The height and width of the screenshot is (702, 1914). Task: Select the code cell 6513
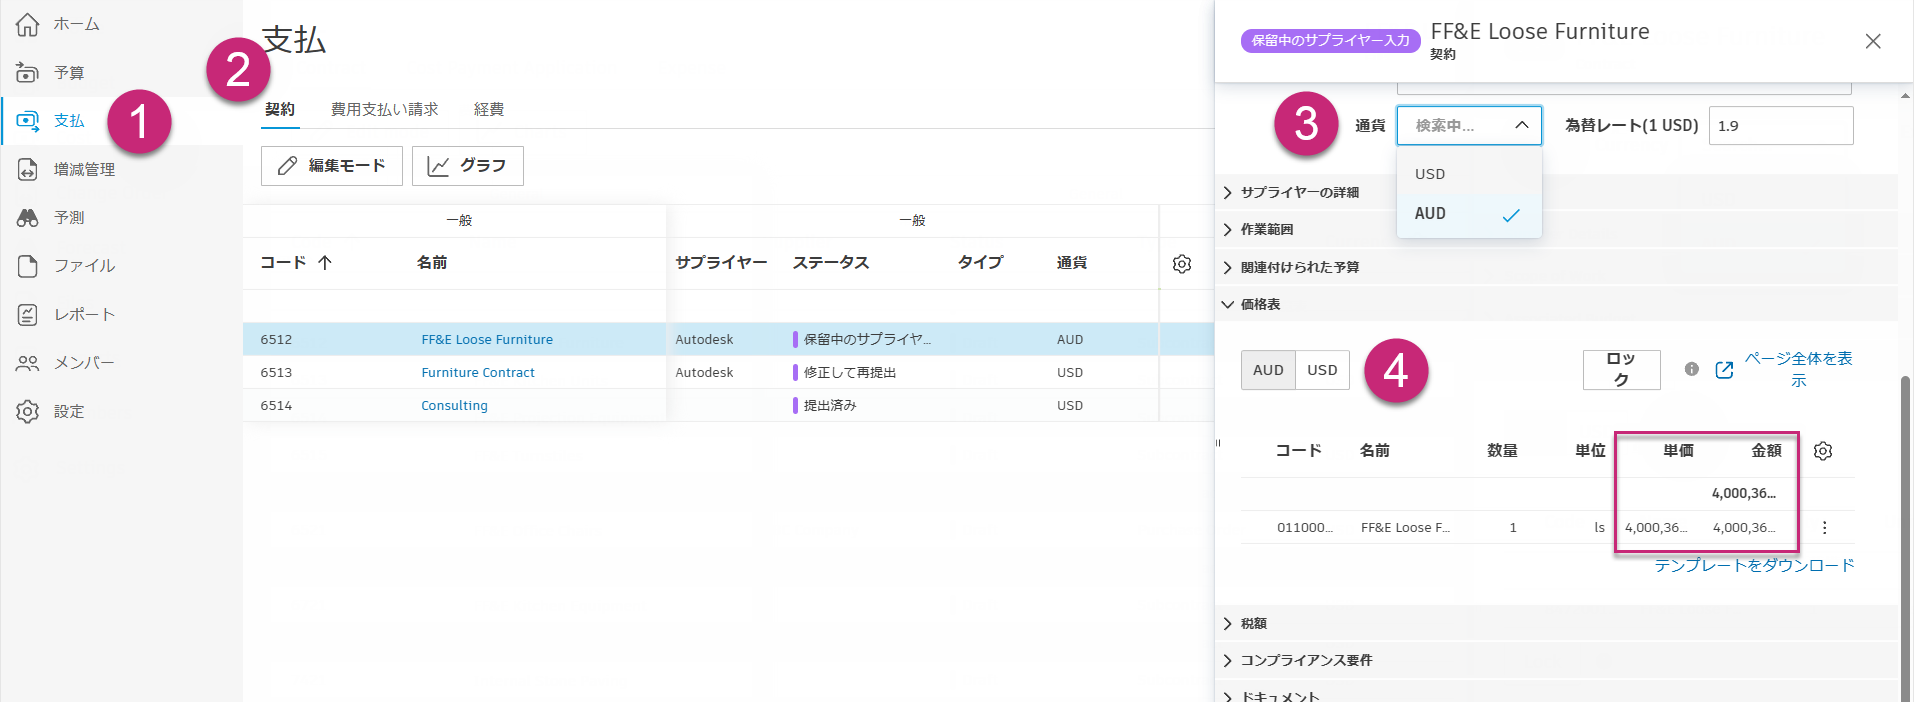(276, 373)
